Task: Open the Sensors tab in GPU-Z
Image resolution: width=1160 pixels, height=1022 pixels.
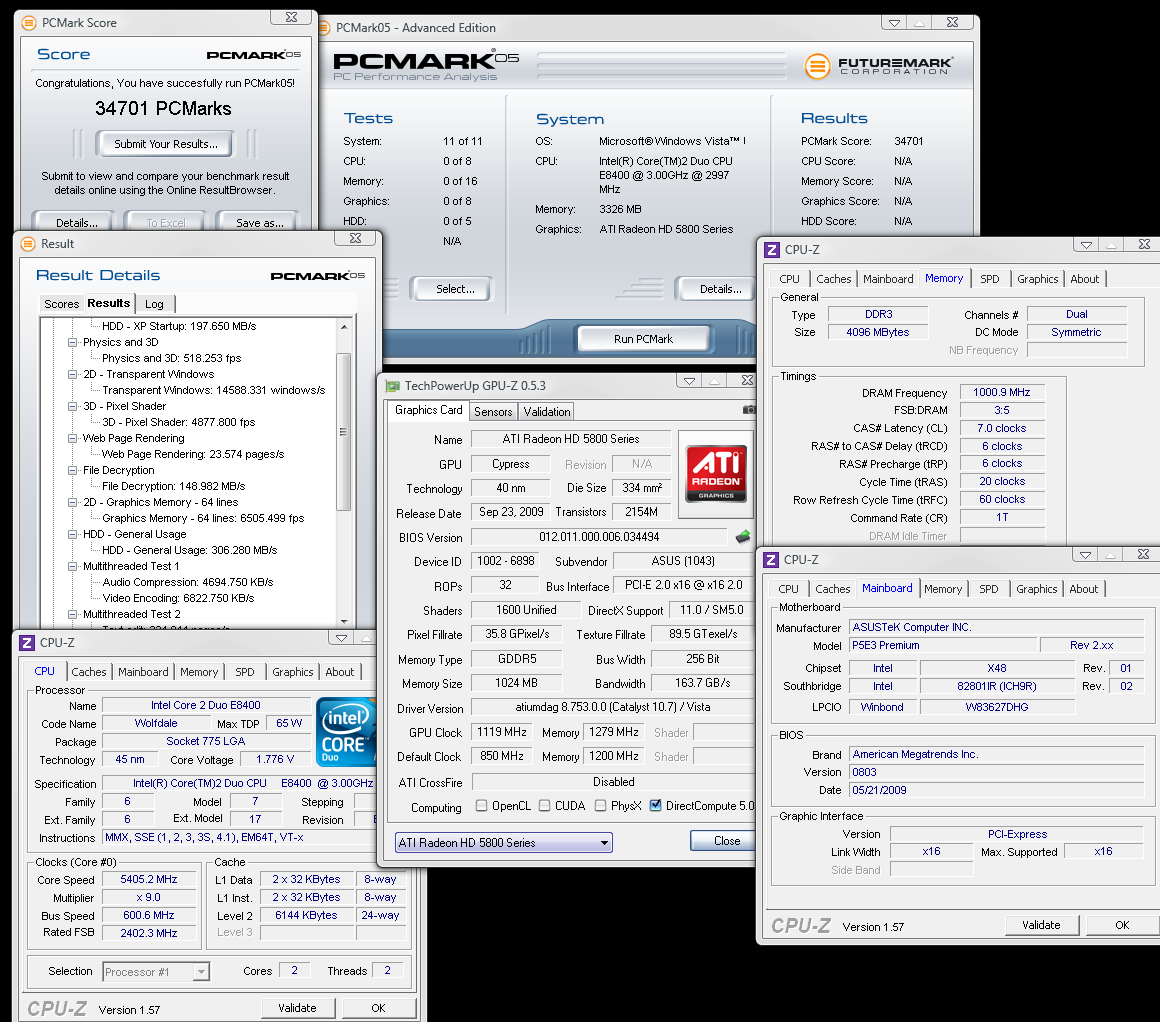Action: click(493, 412)
